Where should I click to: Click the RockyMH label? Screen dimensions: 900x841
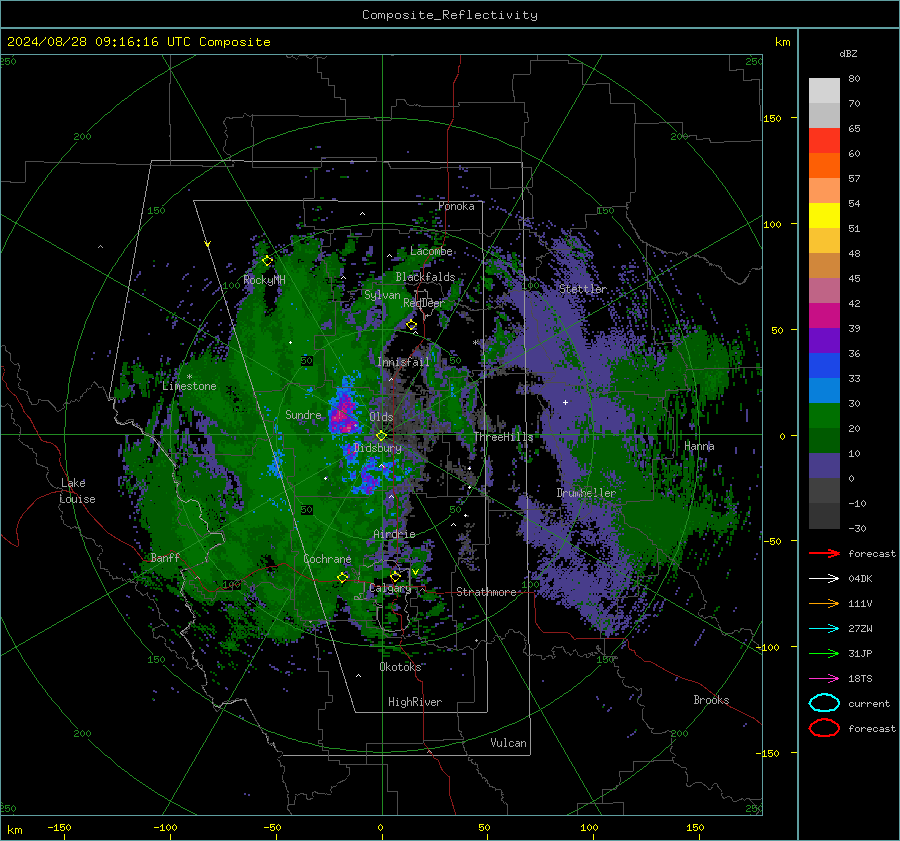tap(264, 280)
